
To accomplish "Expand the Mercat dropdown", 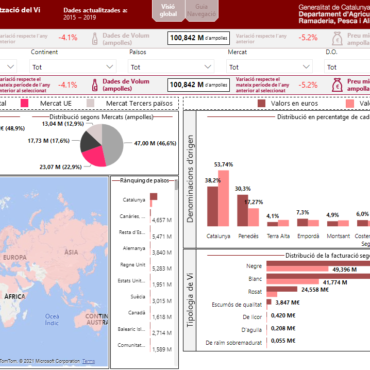I will coord(269,67).
